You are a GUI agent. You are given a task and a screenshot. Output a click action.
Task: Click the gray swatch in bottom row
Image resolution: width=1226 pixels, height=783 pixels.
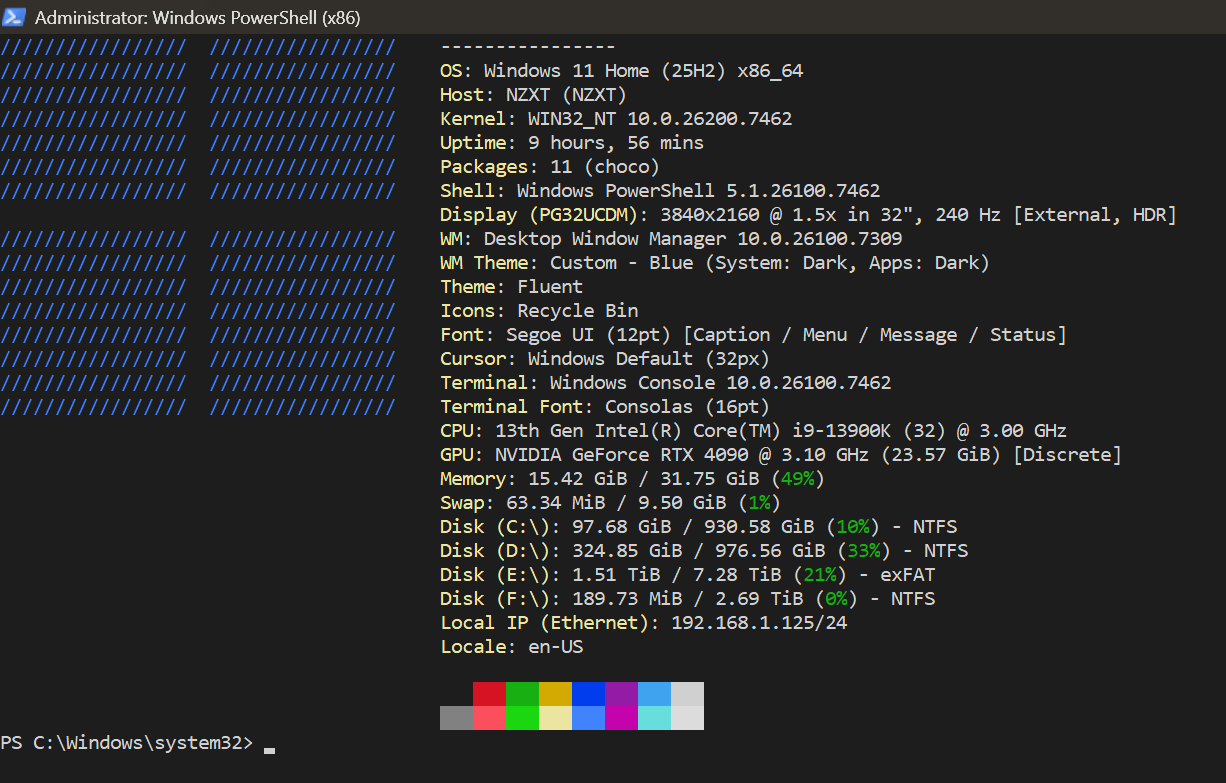[456, 718]
